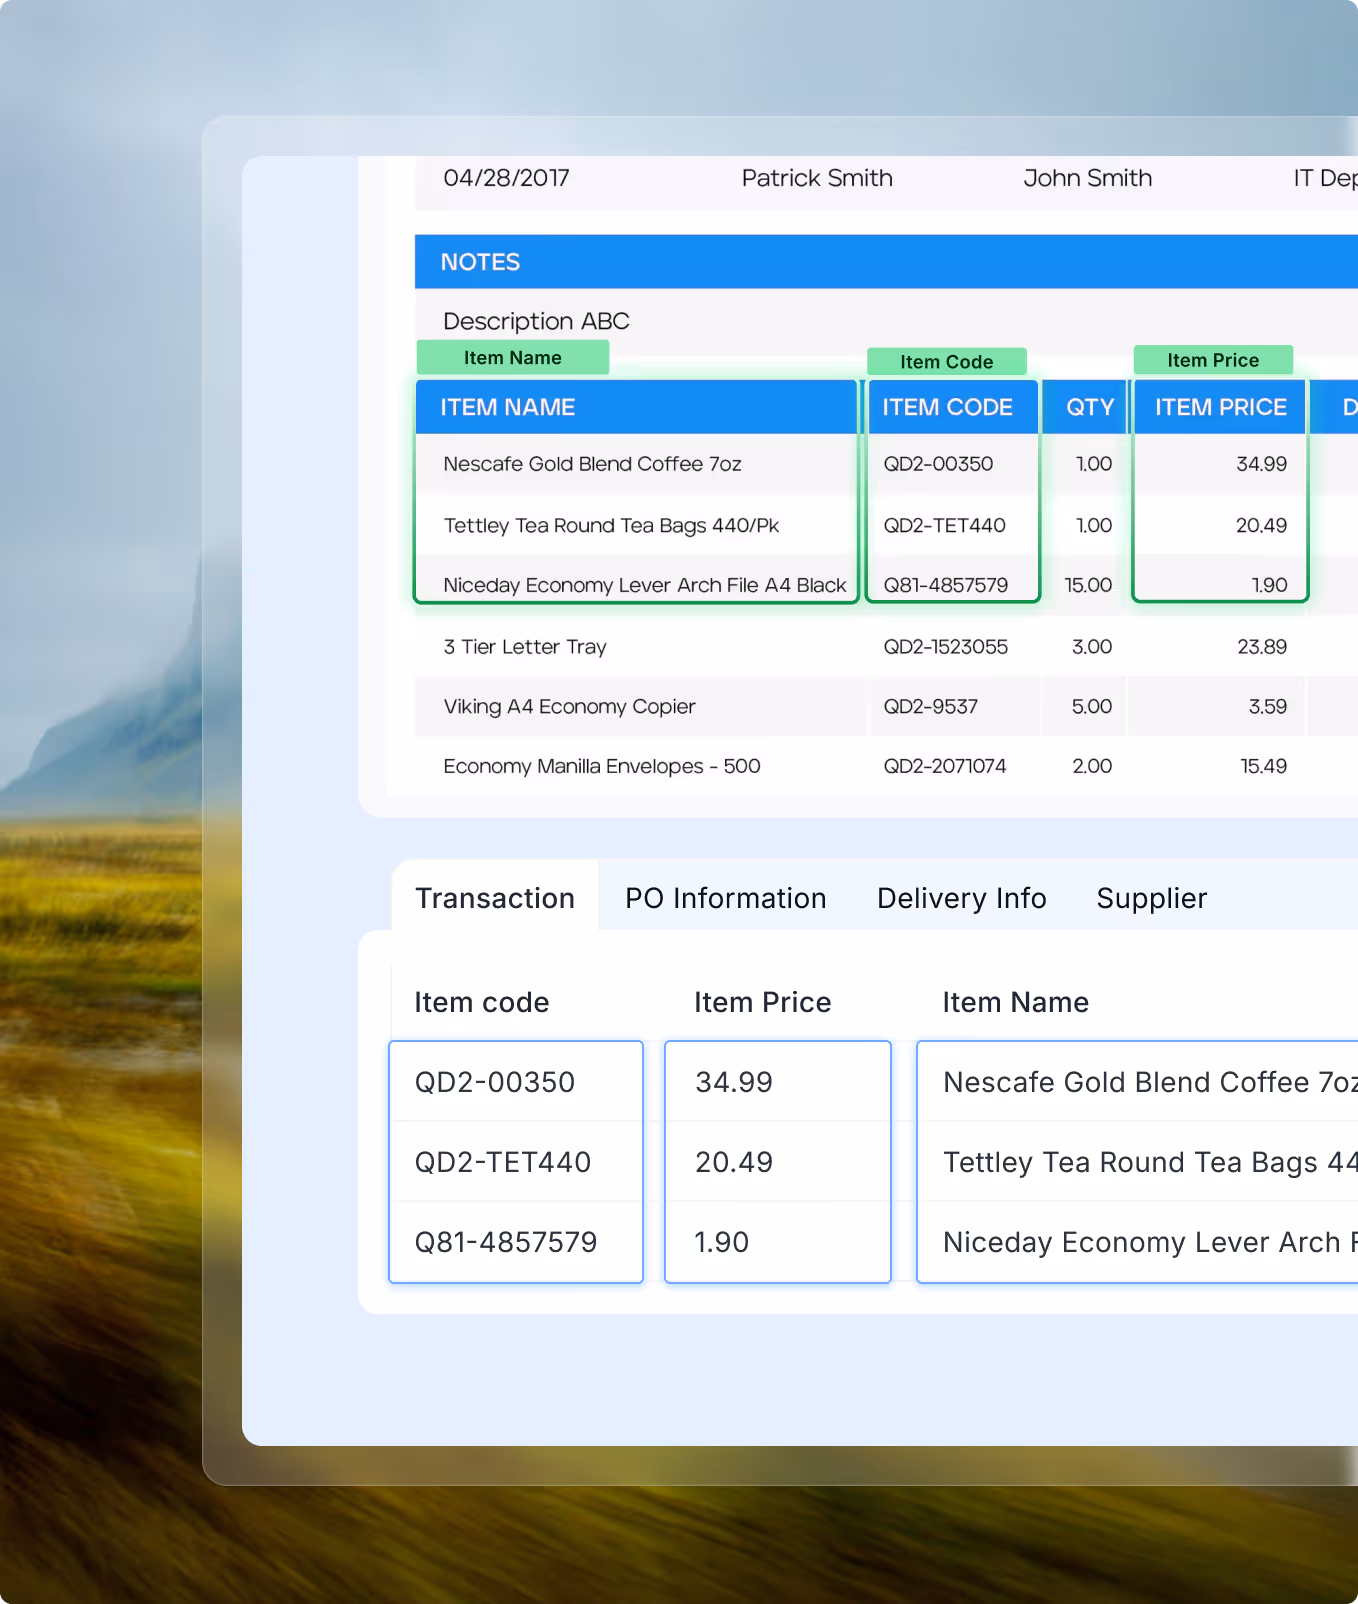Screen dimensions: 1358x1604
Task: Select the Description ABC note text
Action: (536, 321)
